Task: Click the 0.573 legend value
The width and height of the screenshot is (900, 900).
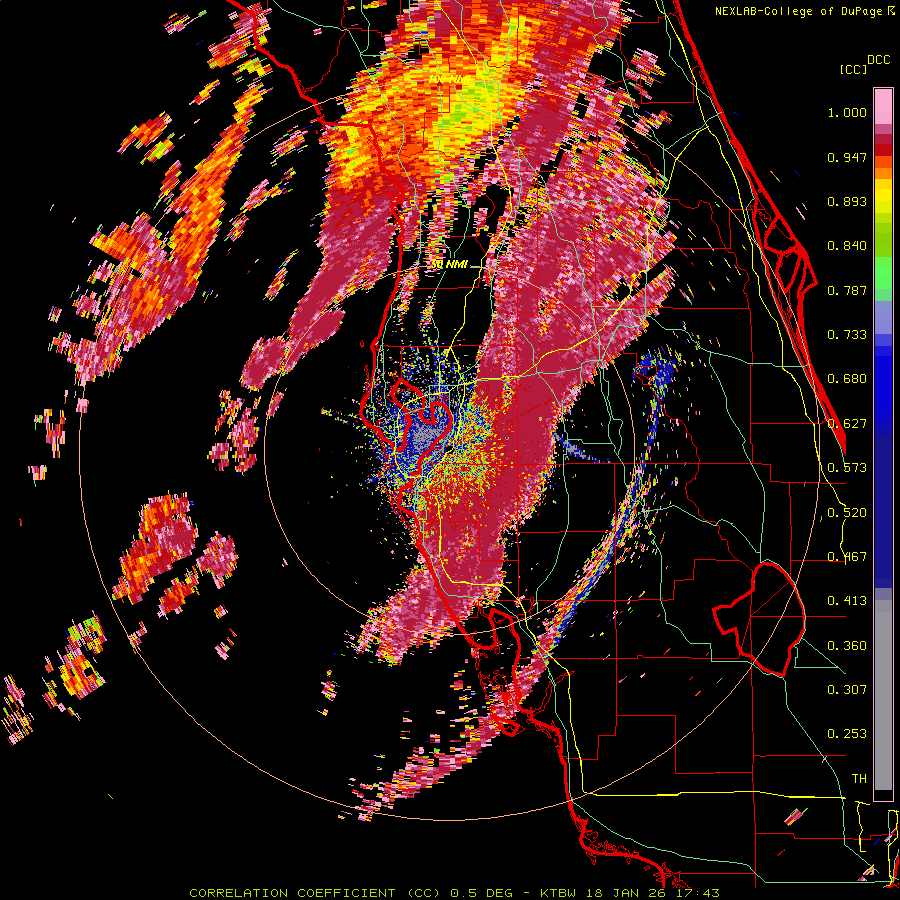Action: (847, 468)
